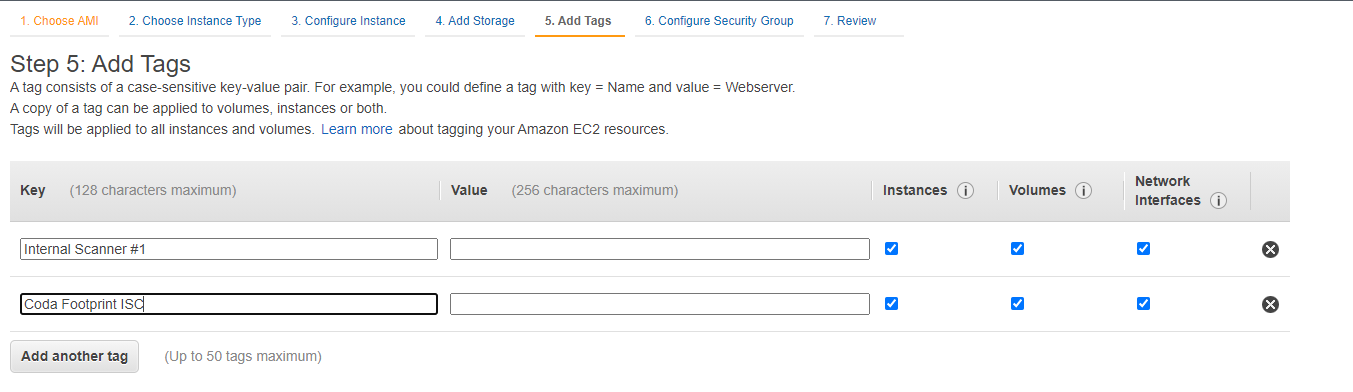Open 3. Configure Instance tab
Image resolution: width=1353 pixels, height=392 pixels.
pos(348,21)
